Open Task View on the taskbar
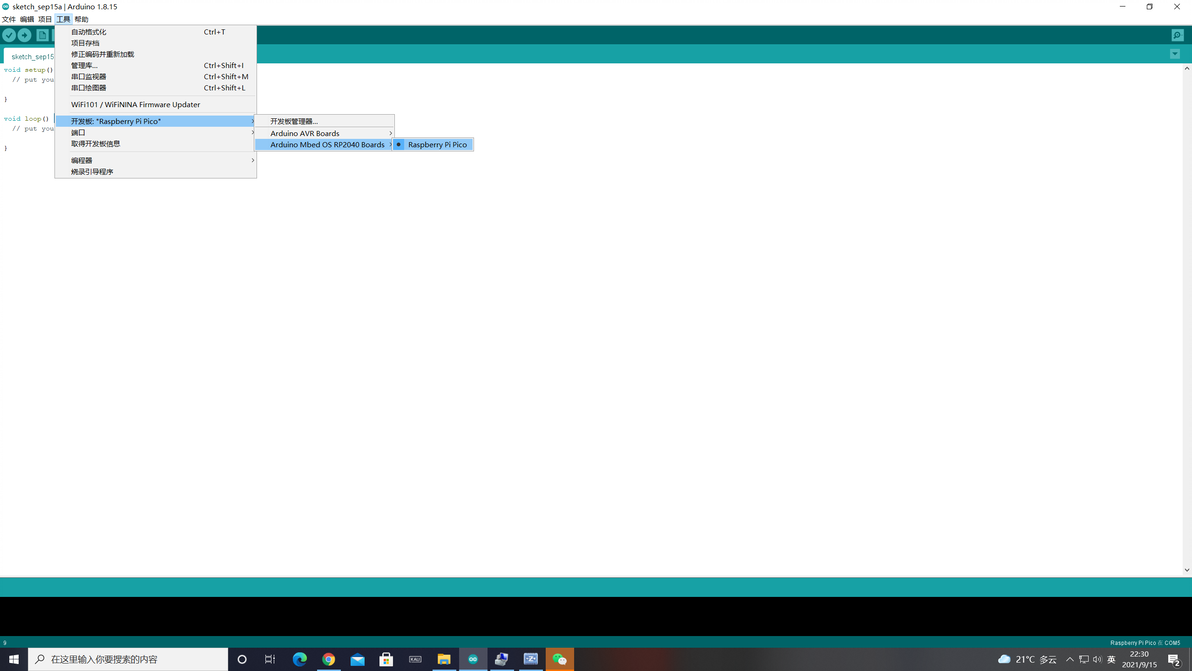The width and height of the screenshot is (1192, 671). [x=270, y=659]
